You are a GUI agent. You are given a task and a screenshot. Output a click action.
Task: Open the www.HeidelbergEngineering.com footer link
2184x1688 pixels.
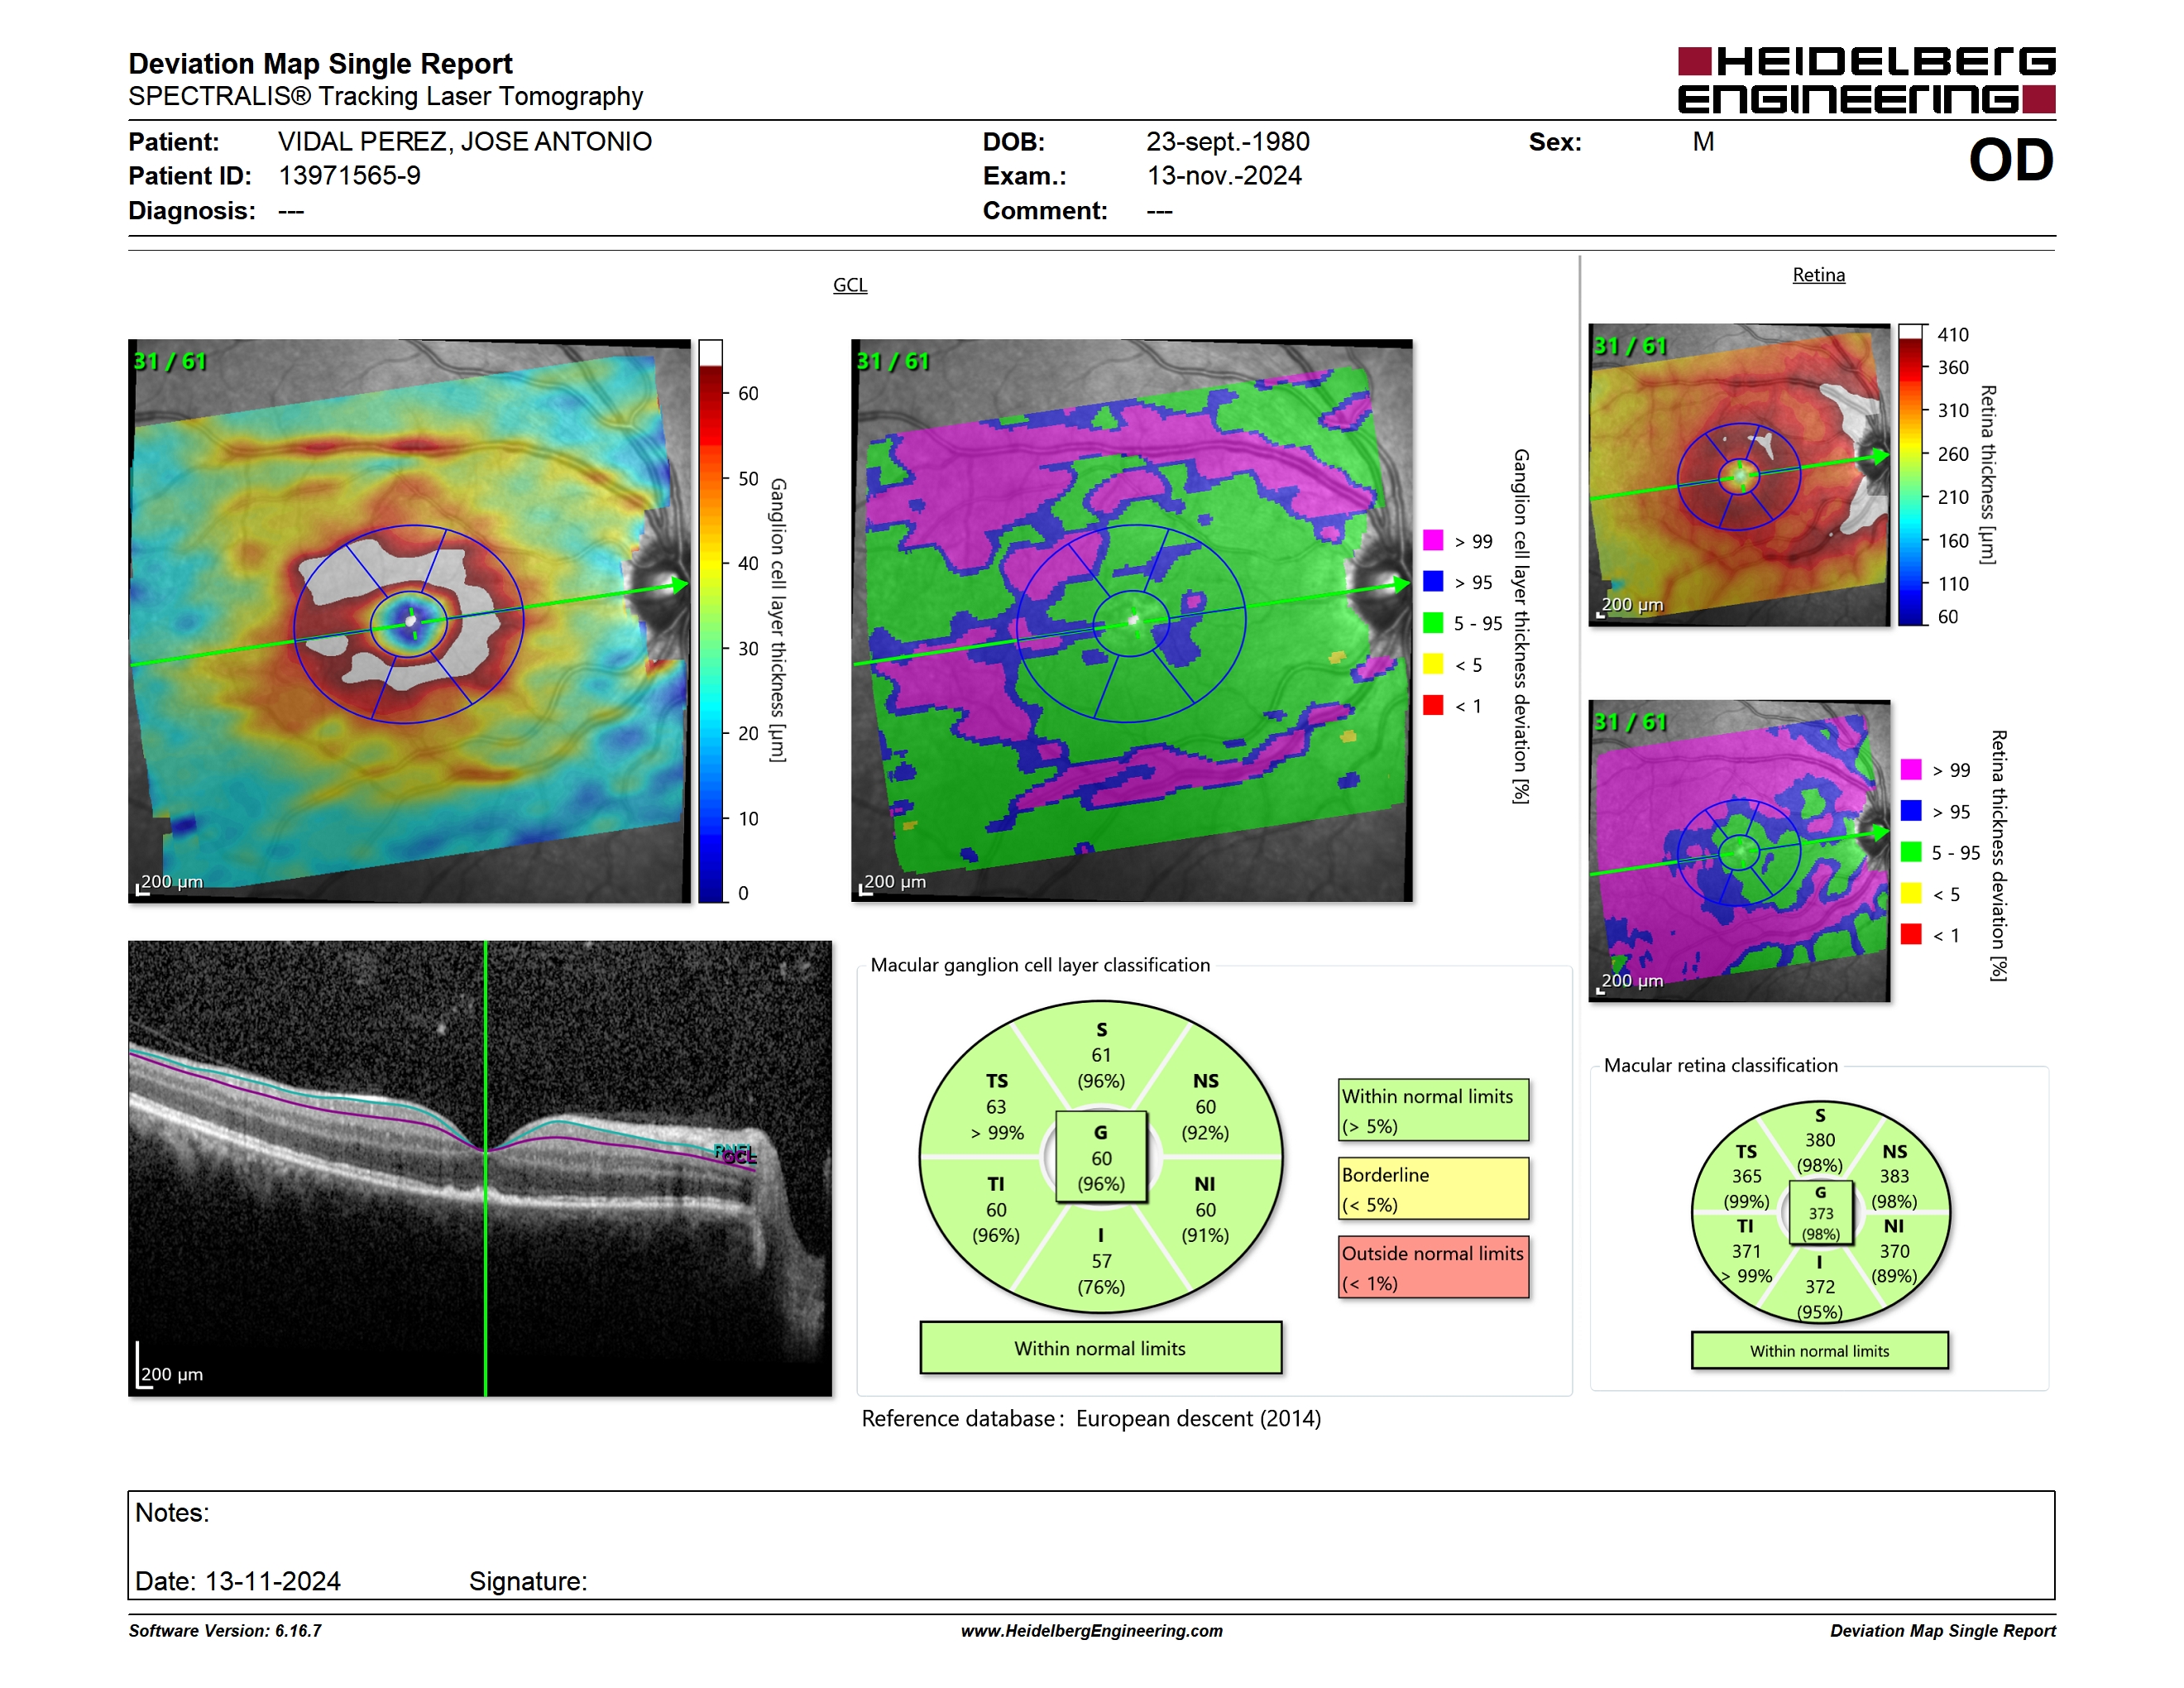coord(1091,1631)
